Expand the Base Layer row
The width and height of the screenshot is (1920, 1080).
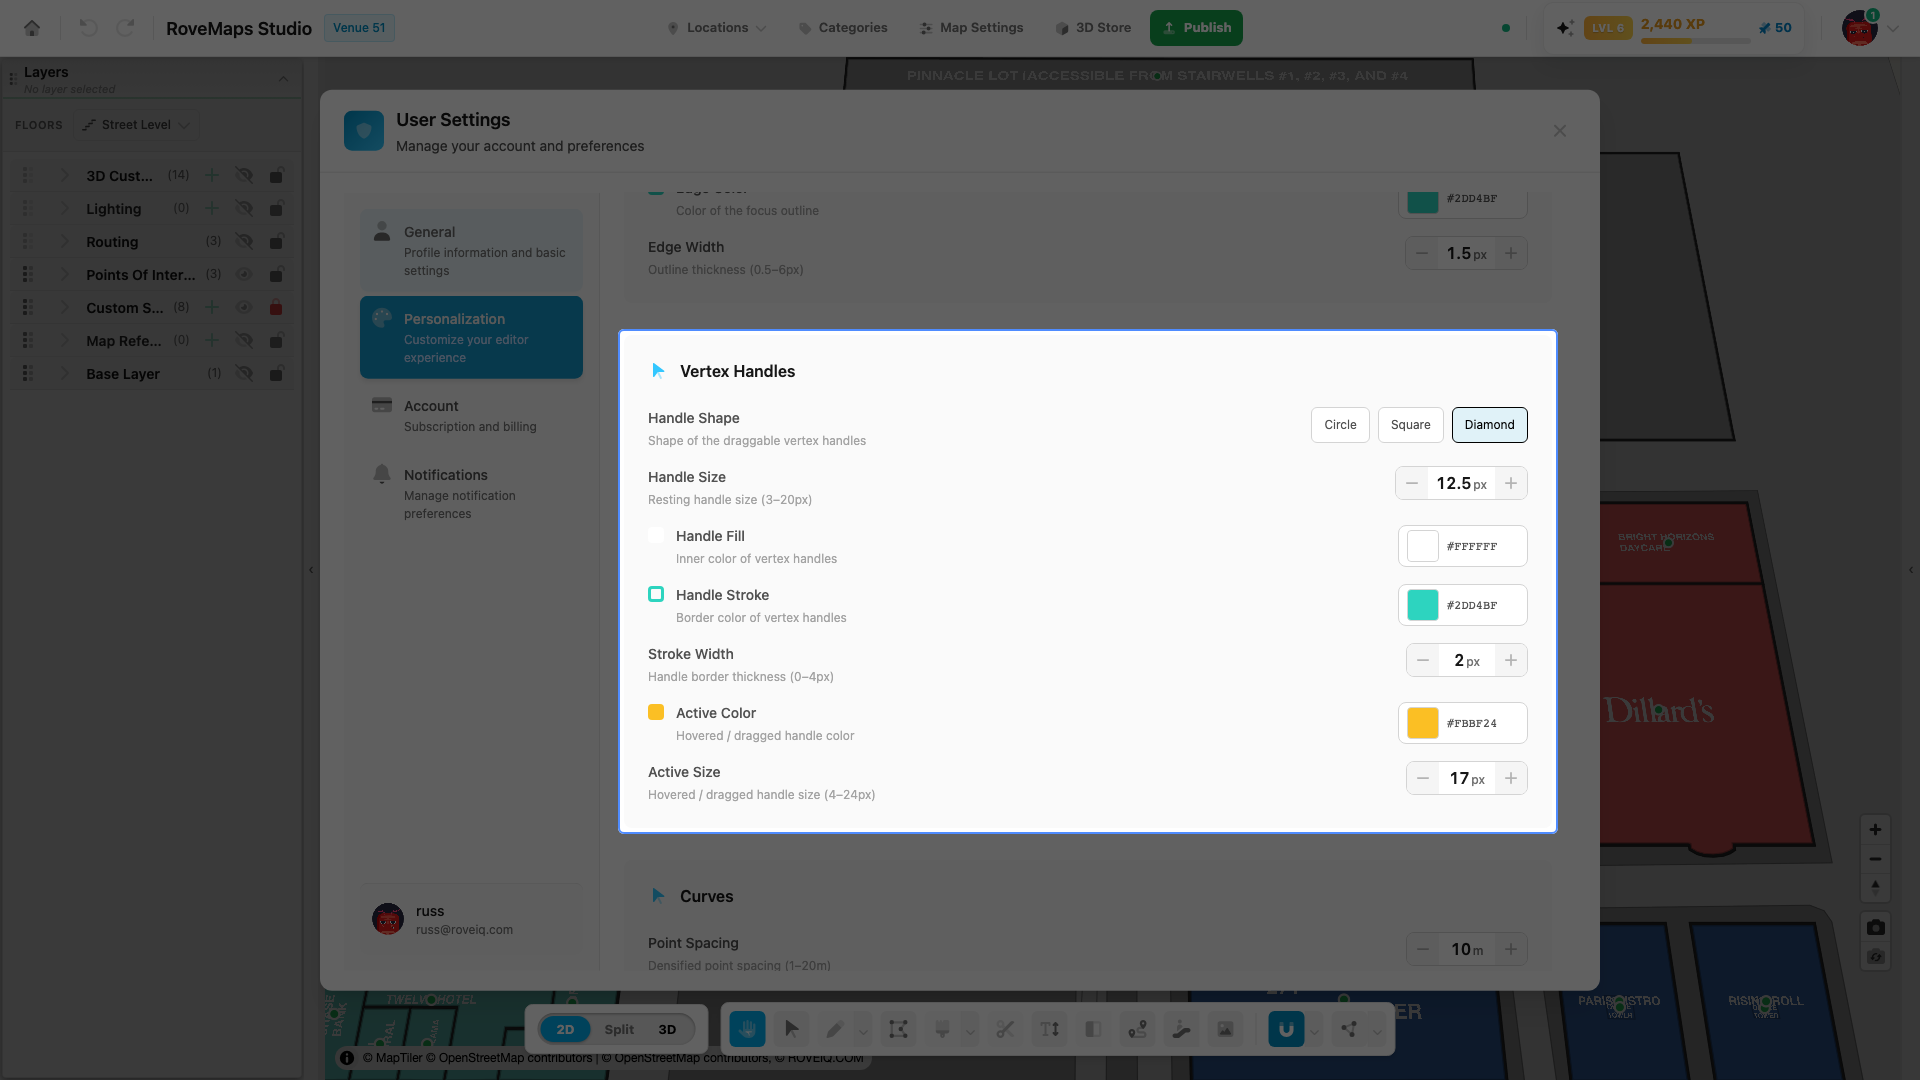(64, 373)
